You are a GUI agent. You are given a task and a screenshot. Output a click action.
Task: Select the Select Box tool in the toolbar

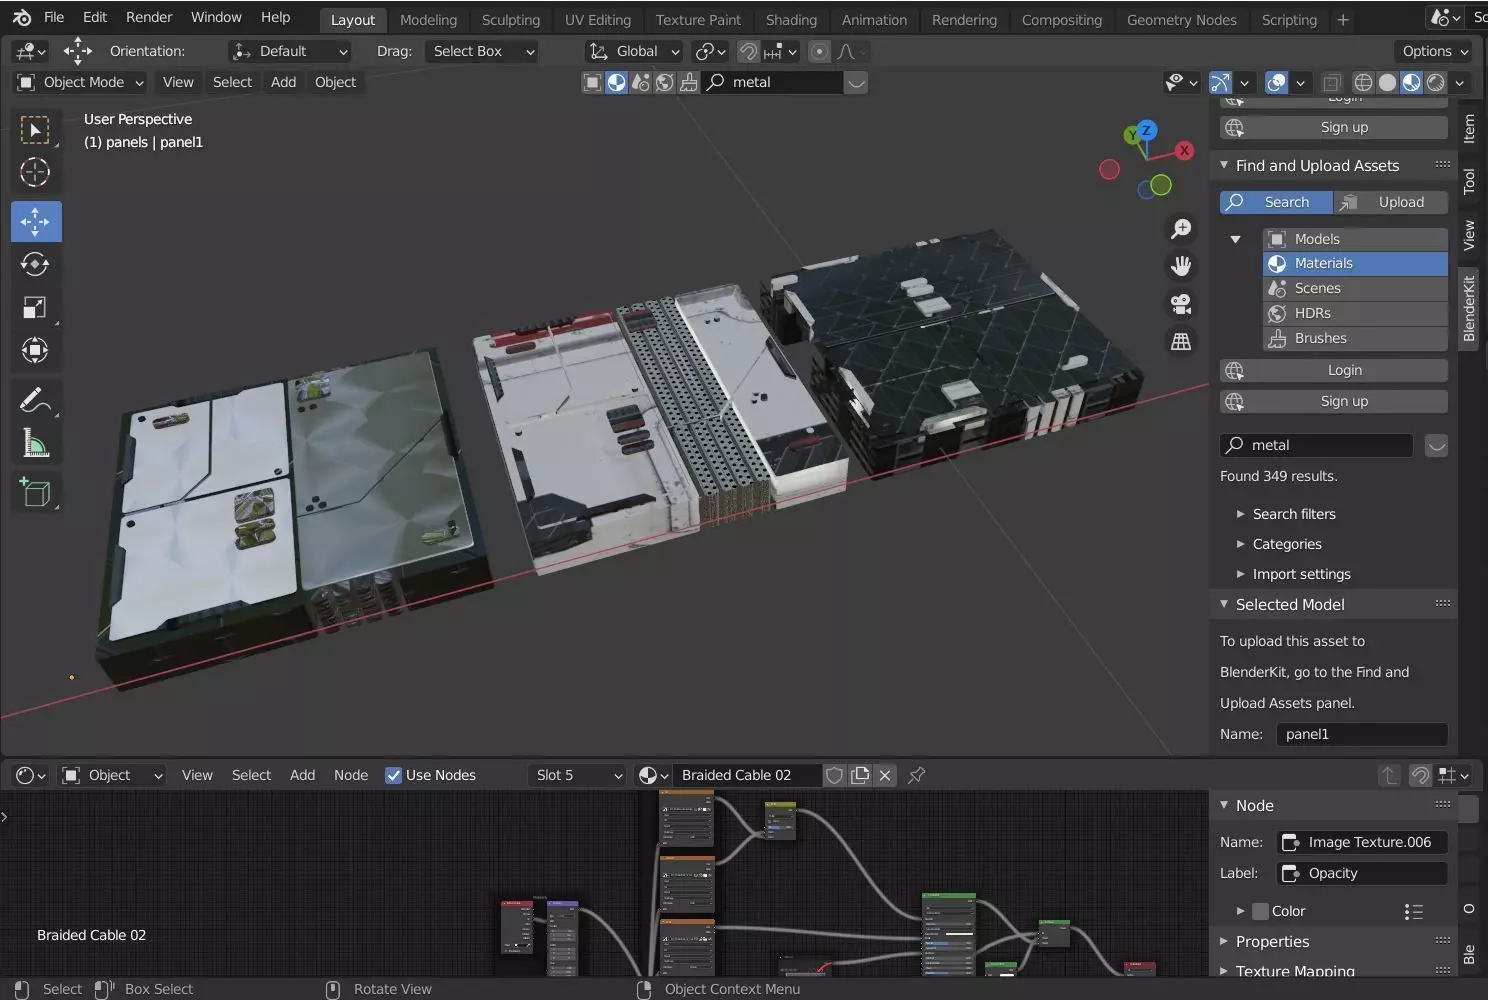[x=36, y=130]
